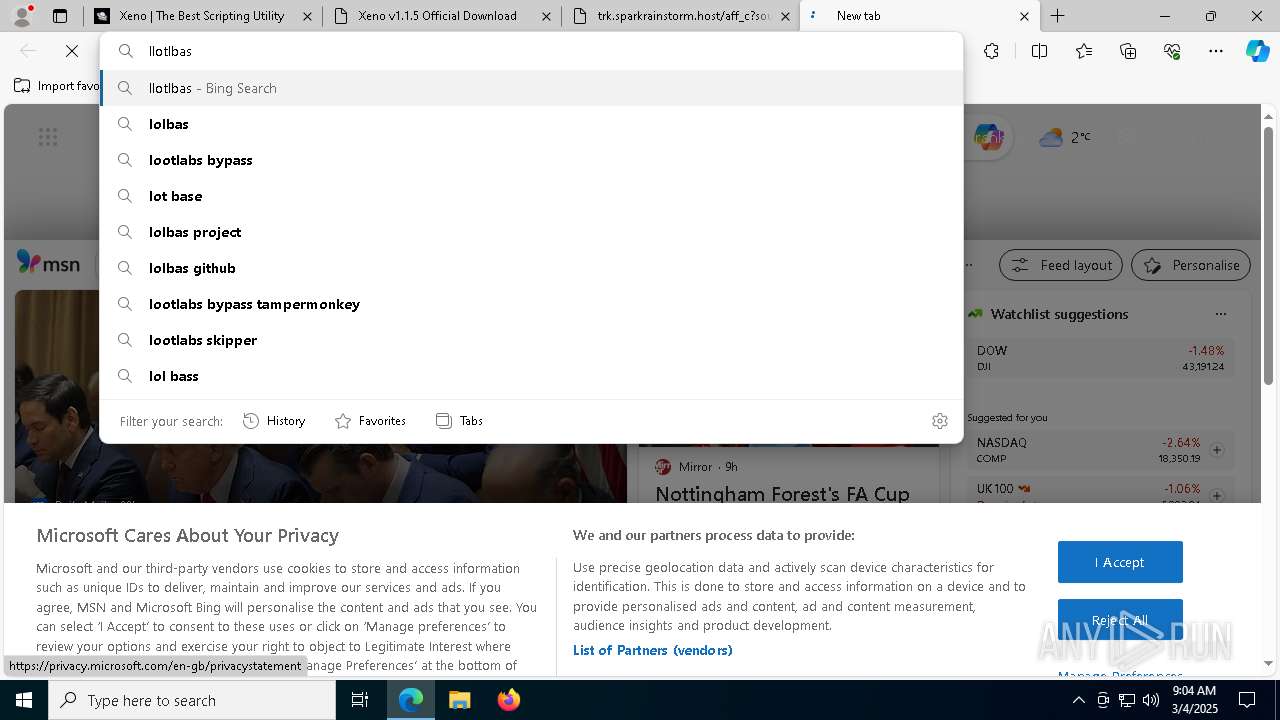This screenshot has height=720, width=1280.
Task: Open address bar search settings gear
Action: click(x=939, y=421)
